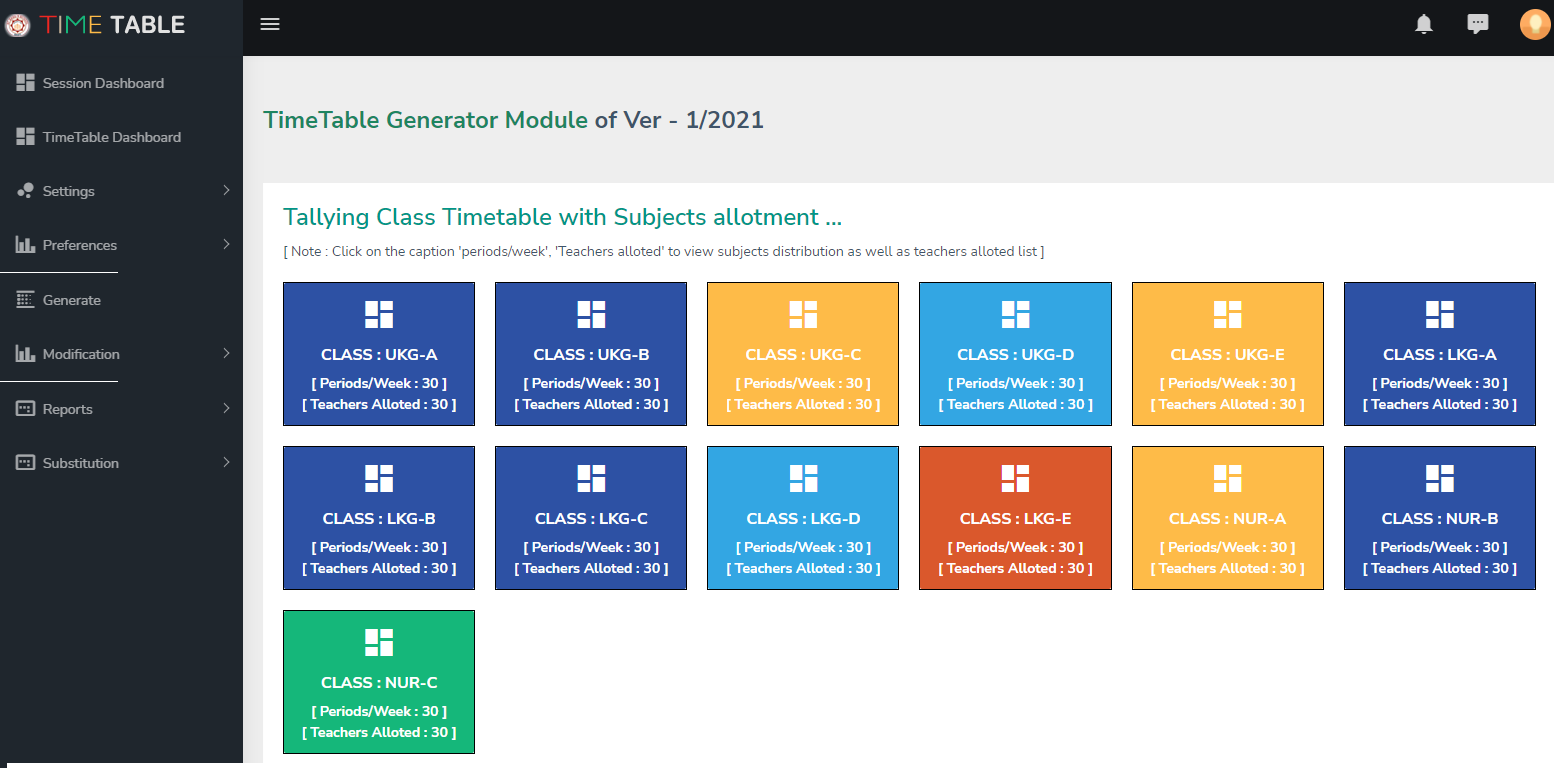Click the Preferences bar chart icon
1554x768 pixels.
click(x=26, y=245)
